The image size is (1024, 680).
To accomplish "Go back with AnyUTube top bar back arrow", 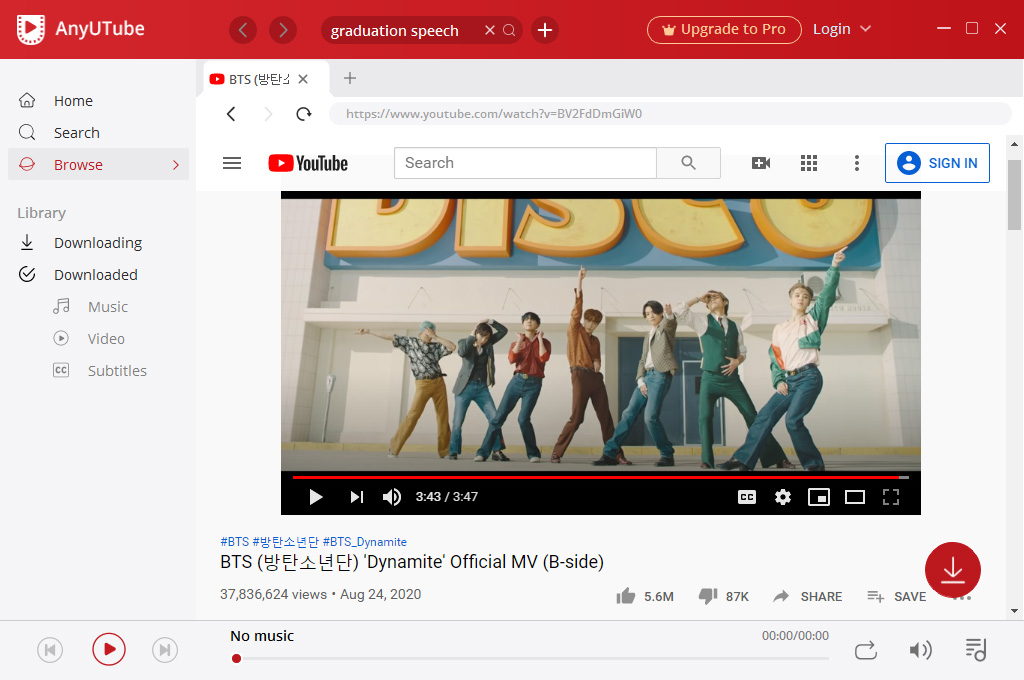I will 243,30.
